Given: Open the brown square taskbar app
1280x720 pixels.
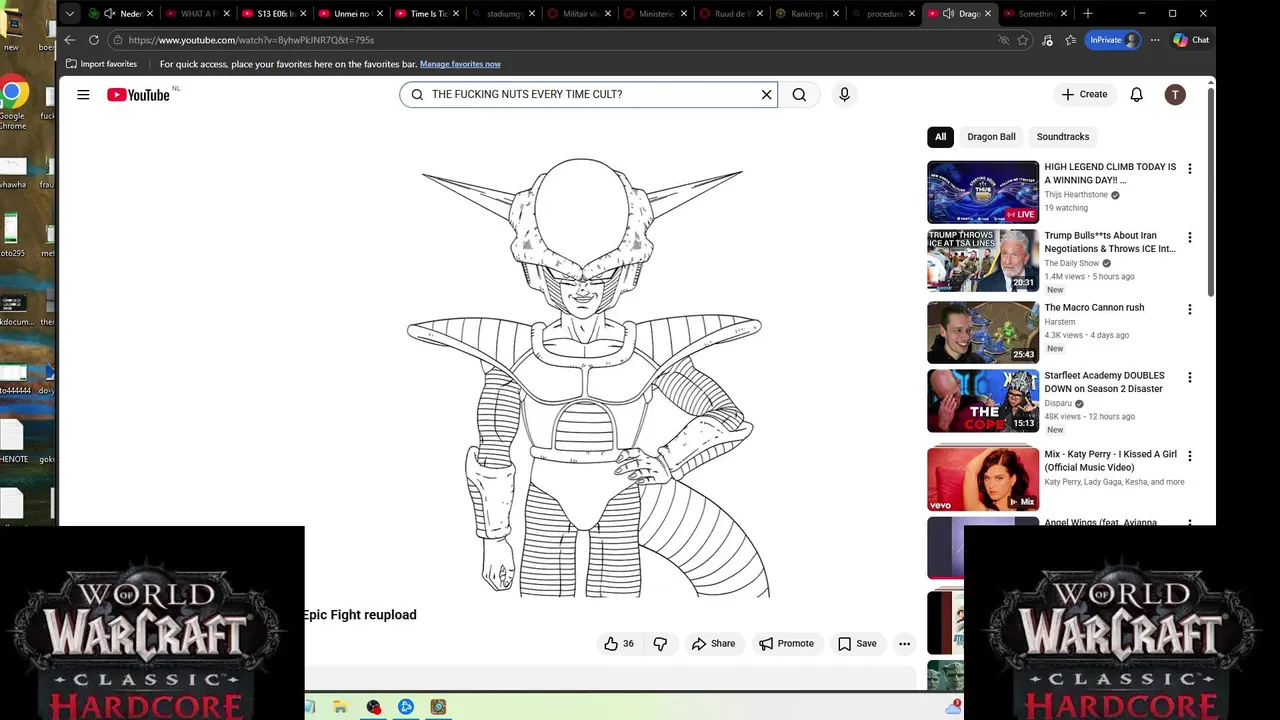Looking at the screenshot, I should 438,707.
